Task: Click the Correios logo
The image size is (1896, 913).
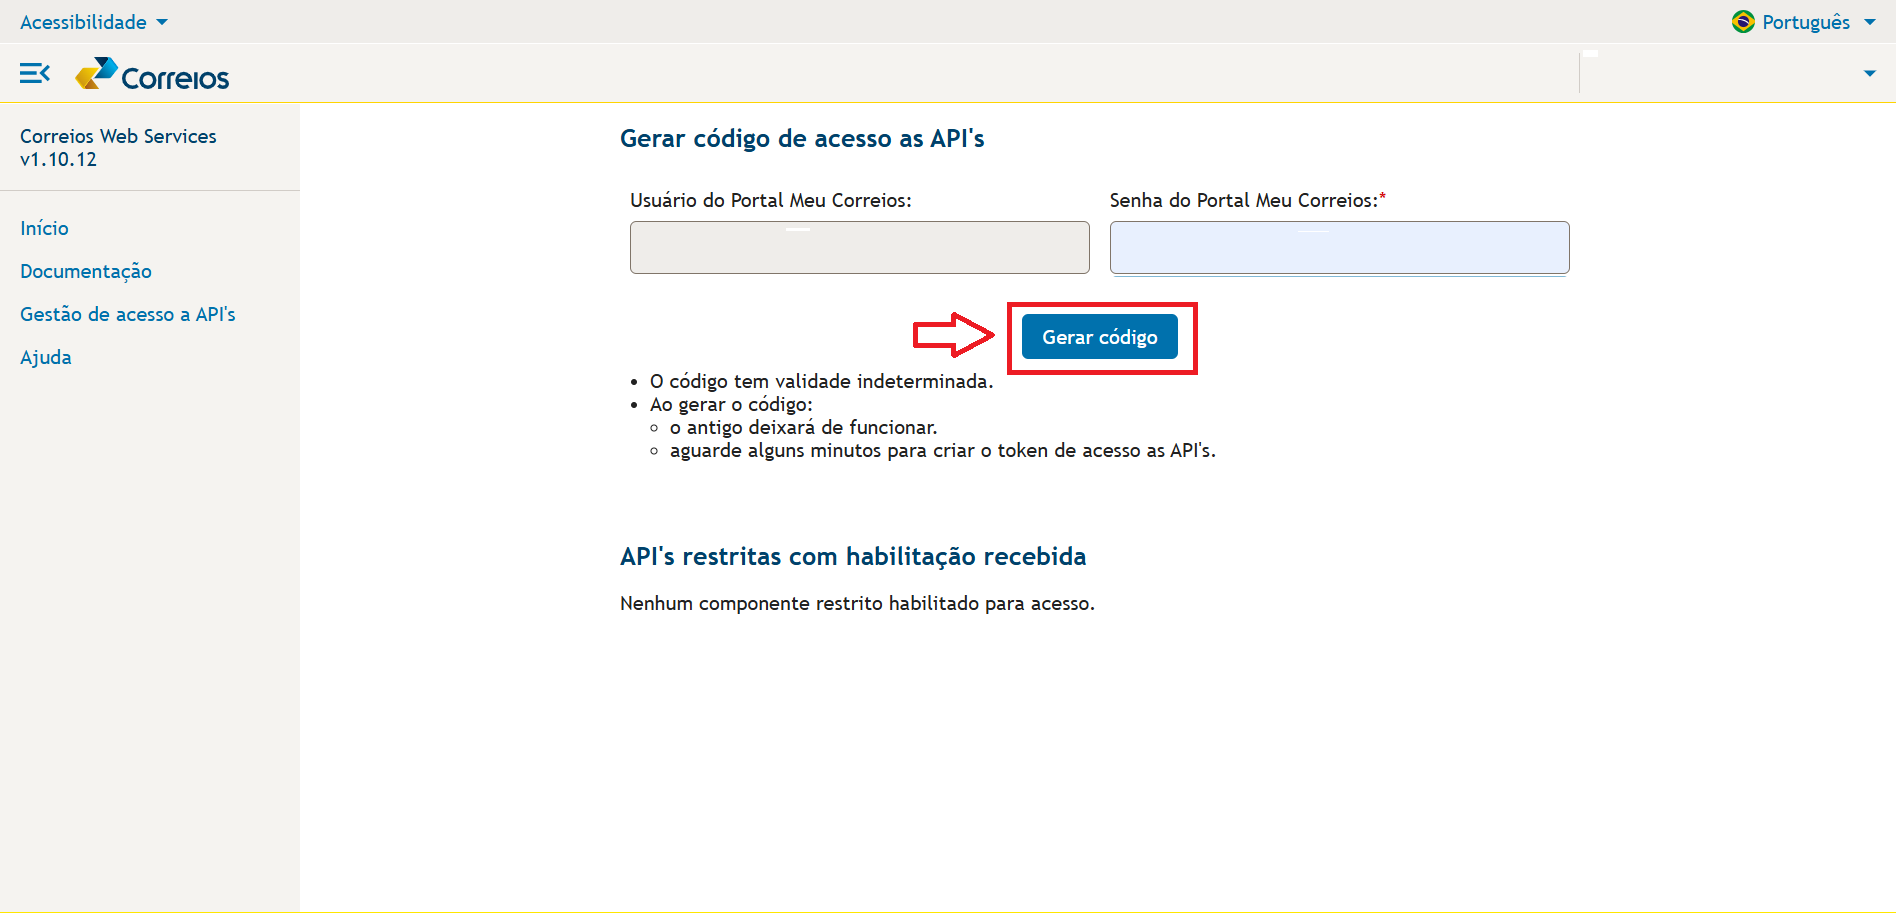Action: [152, 74]
